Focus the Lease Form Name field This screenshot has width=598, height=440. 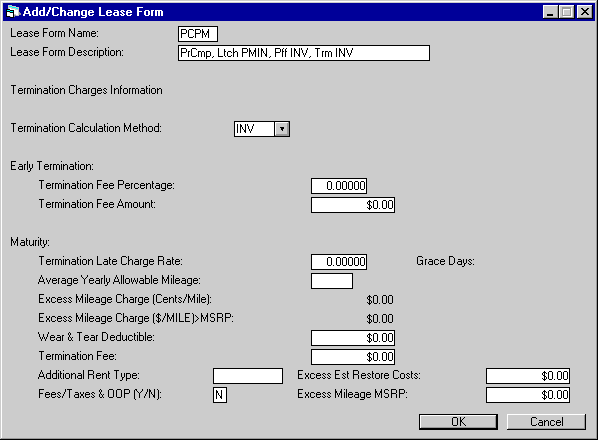pyautogui.click(x=198, y=34)
